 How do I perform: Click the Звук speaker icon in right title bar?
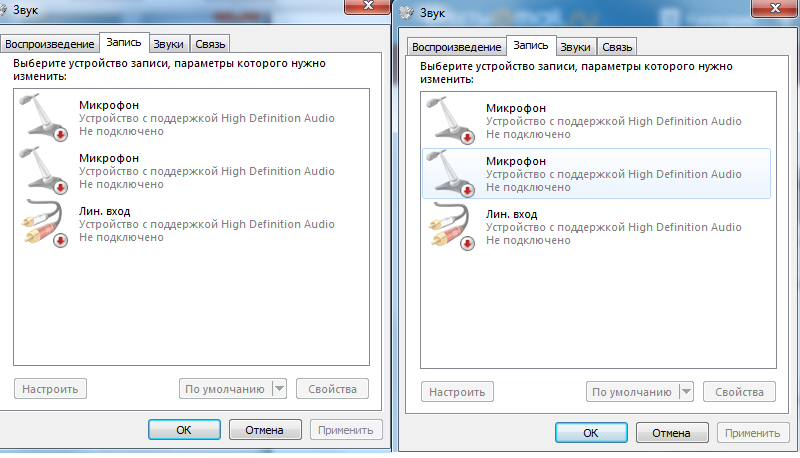click(406, 12)
